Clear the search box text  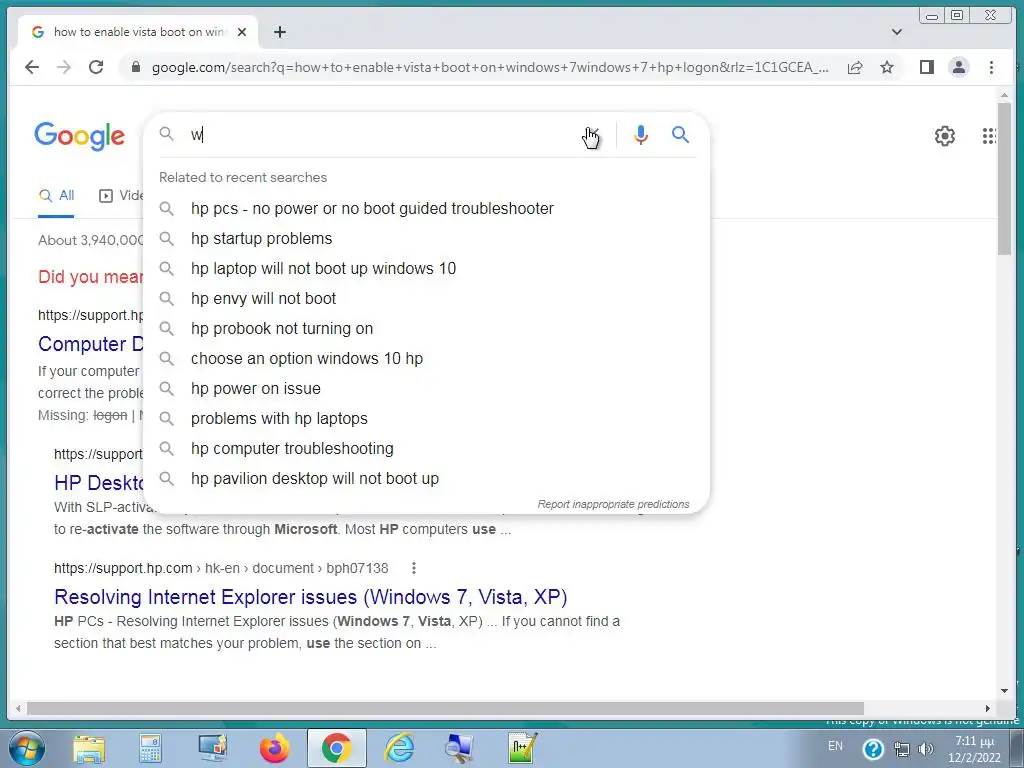pyautogui.click(x=592, y=135)
